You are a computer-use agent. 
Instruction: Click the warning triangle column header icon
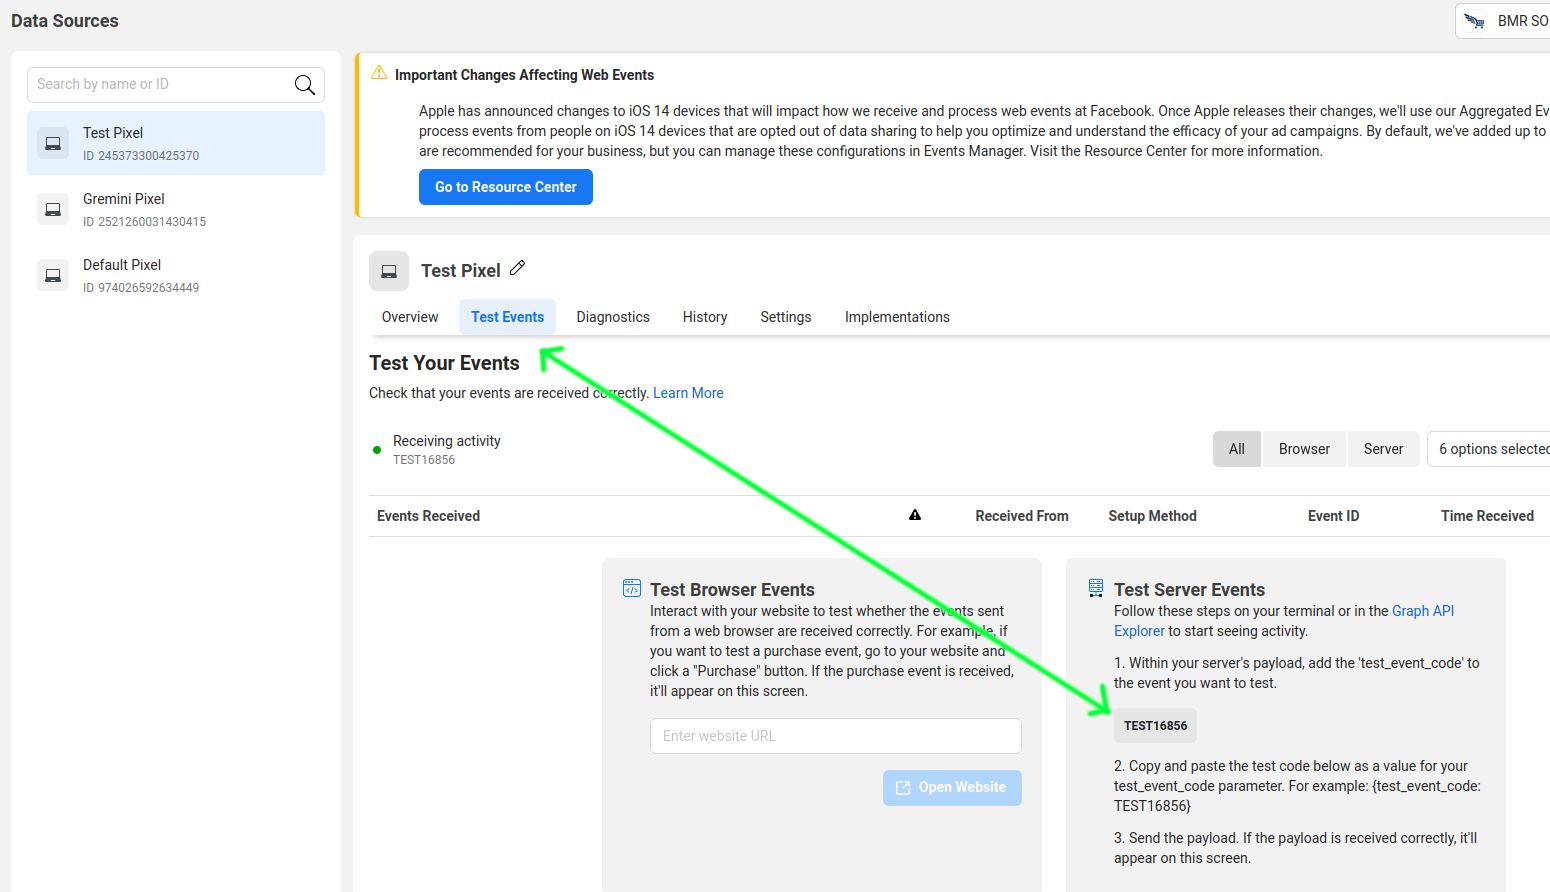pyautogui.click(x=915, y=515)
